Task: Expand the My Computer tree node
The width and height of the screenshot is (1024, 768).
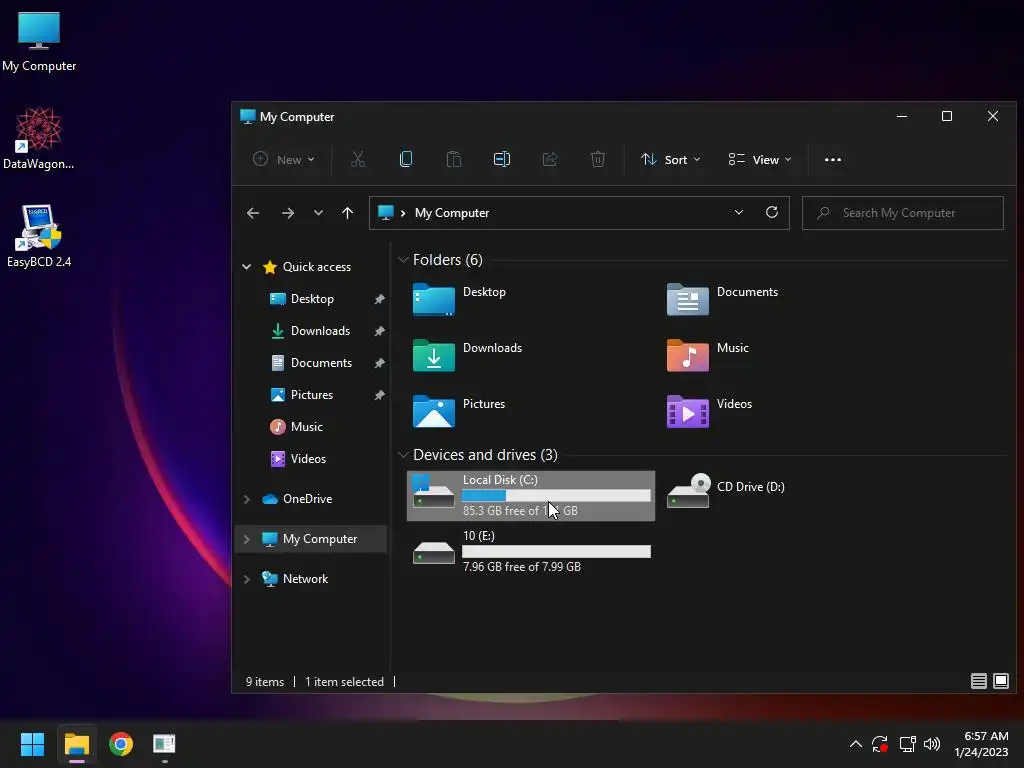Action: click(x=246, y=539)
